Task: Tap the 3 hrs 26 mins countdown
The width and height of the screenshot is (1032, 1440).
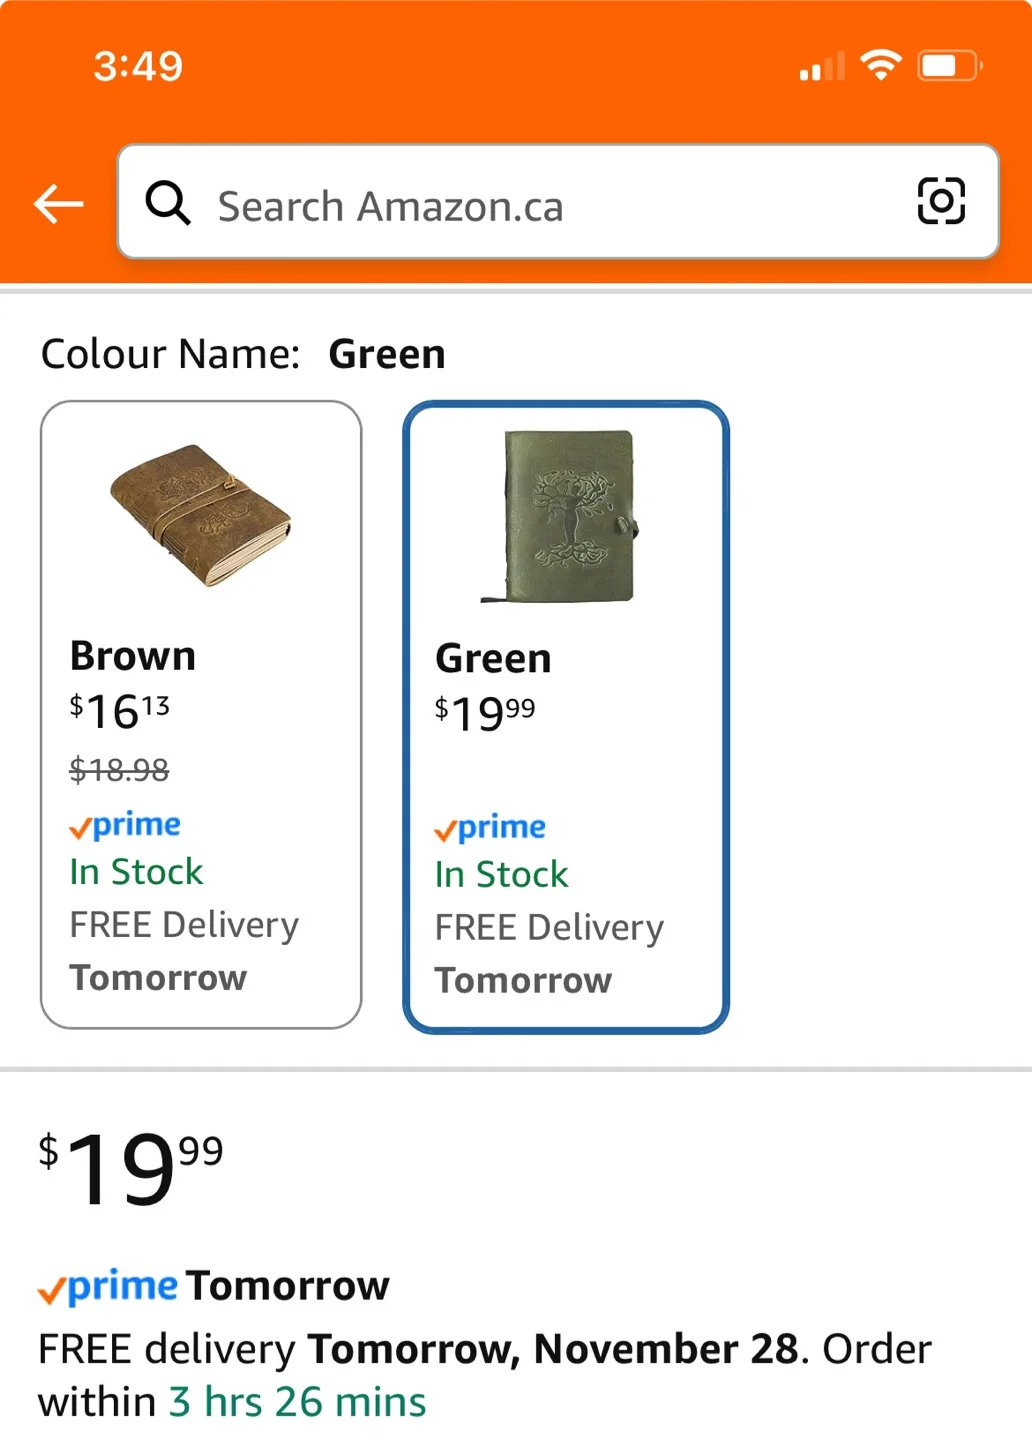Action: (297, 1402)
